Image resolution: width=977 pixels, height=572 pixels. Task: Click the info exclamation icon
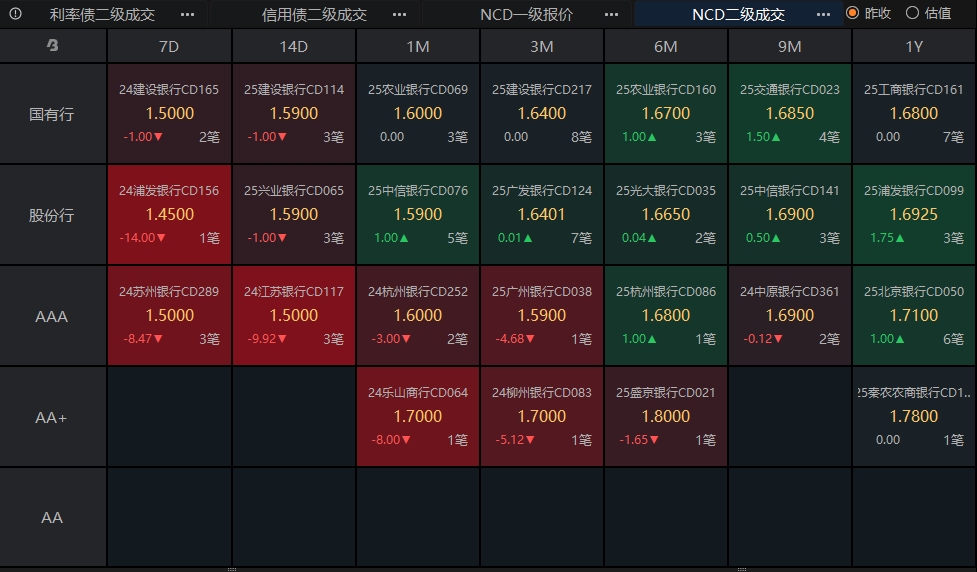(x=16, y=14)
